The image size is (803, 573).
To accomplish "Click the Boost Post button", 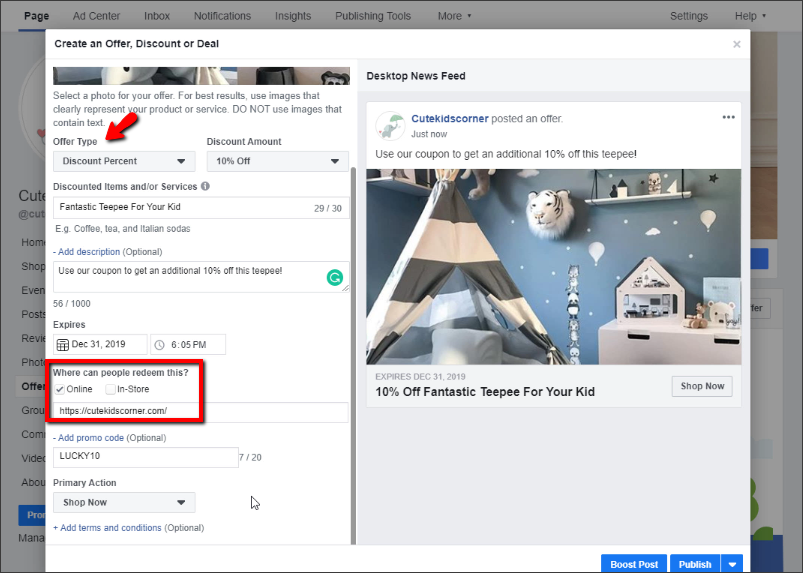I will point(634,564).
